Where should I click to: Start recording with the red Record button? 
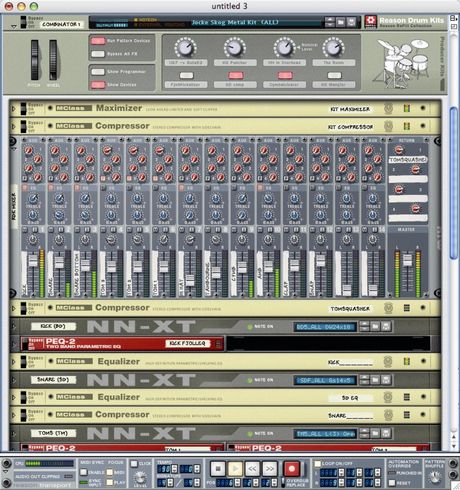[x=292, y=469]
